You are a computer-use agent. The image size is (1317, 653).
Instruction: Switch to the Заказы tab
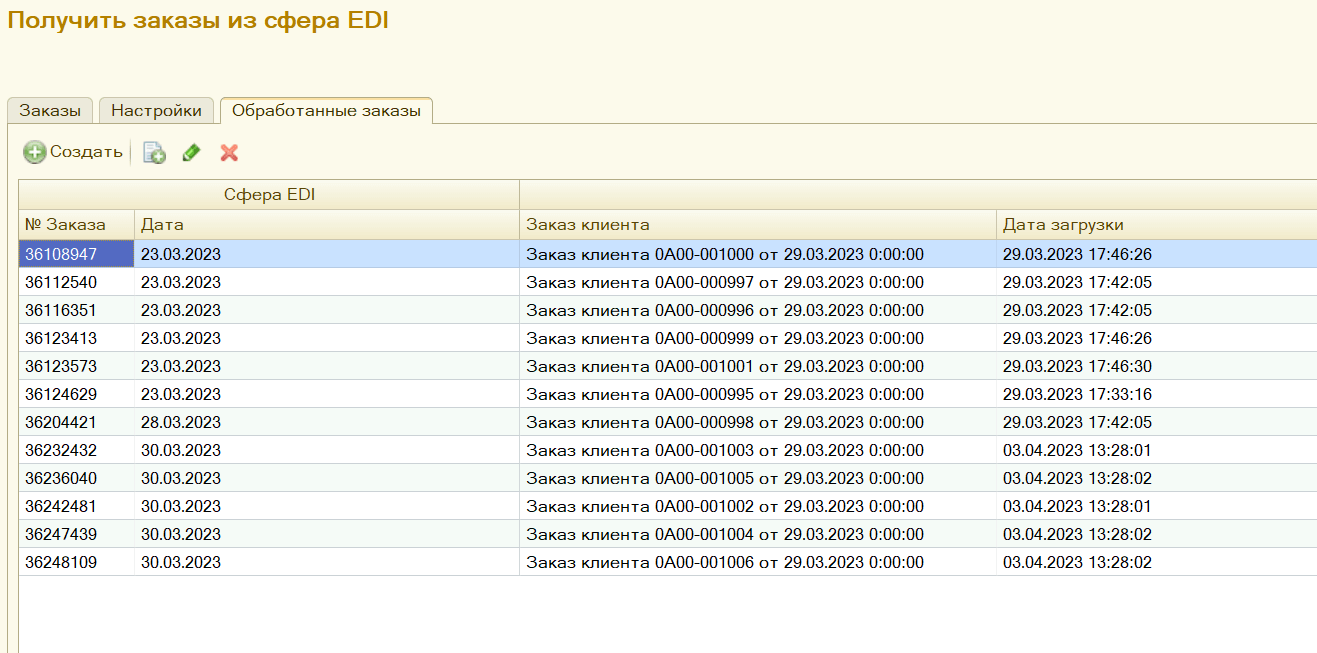coord(50,111)
